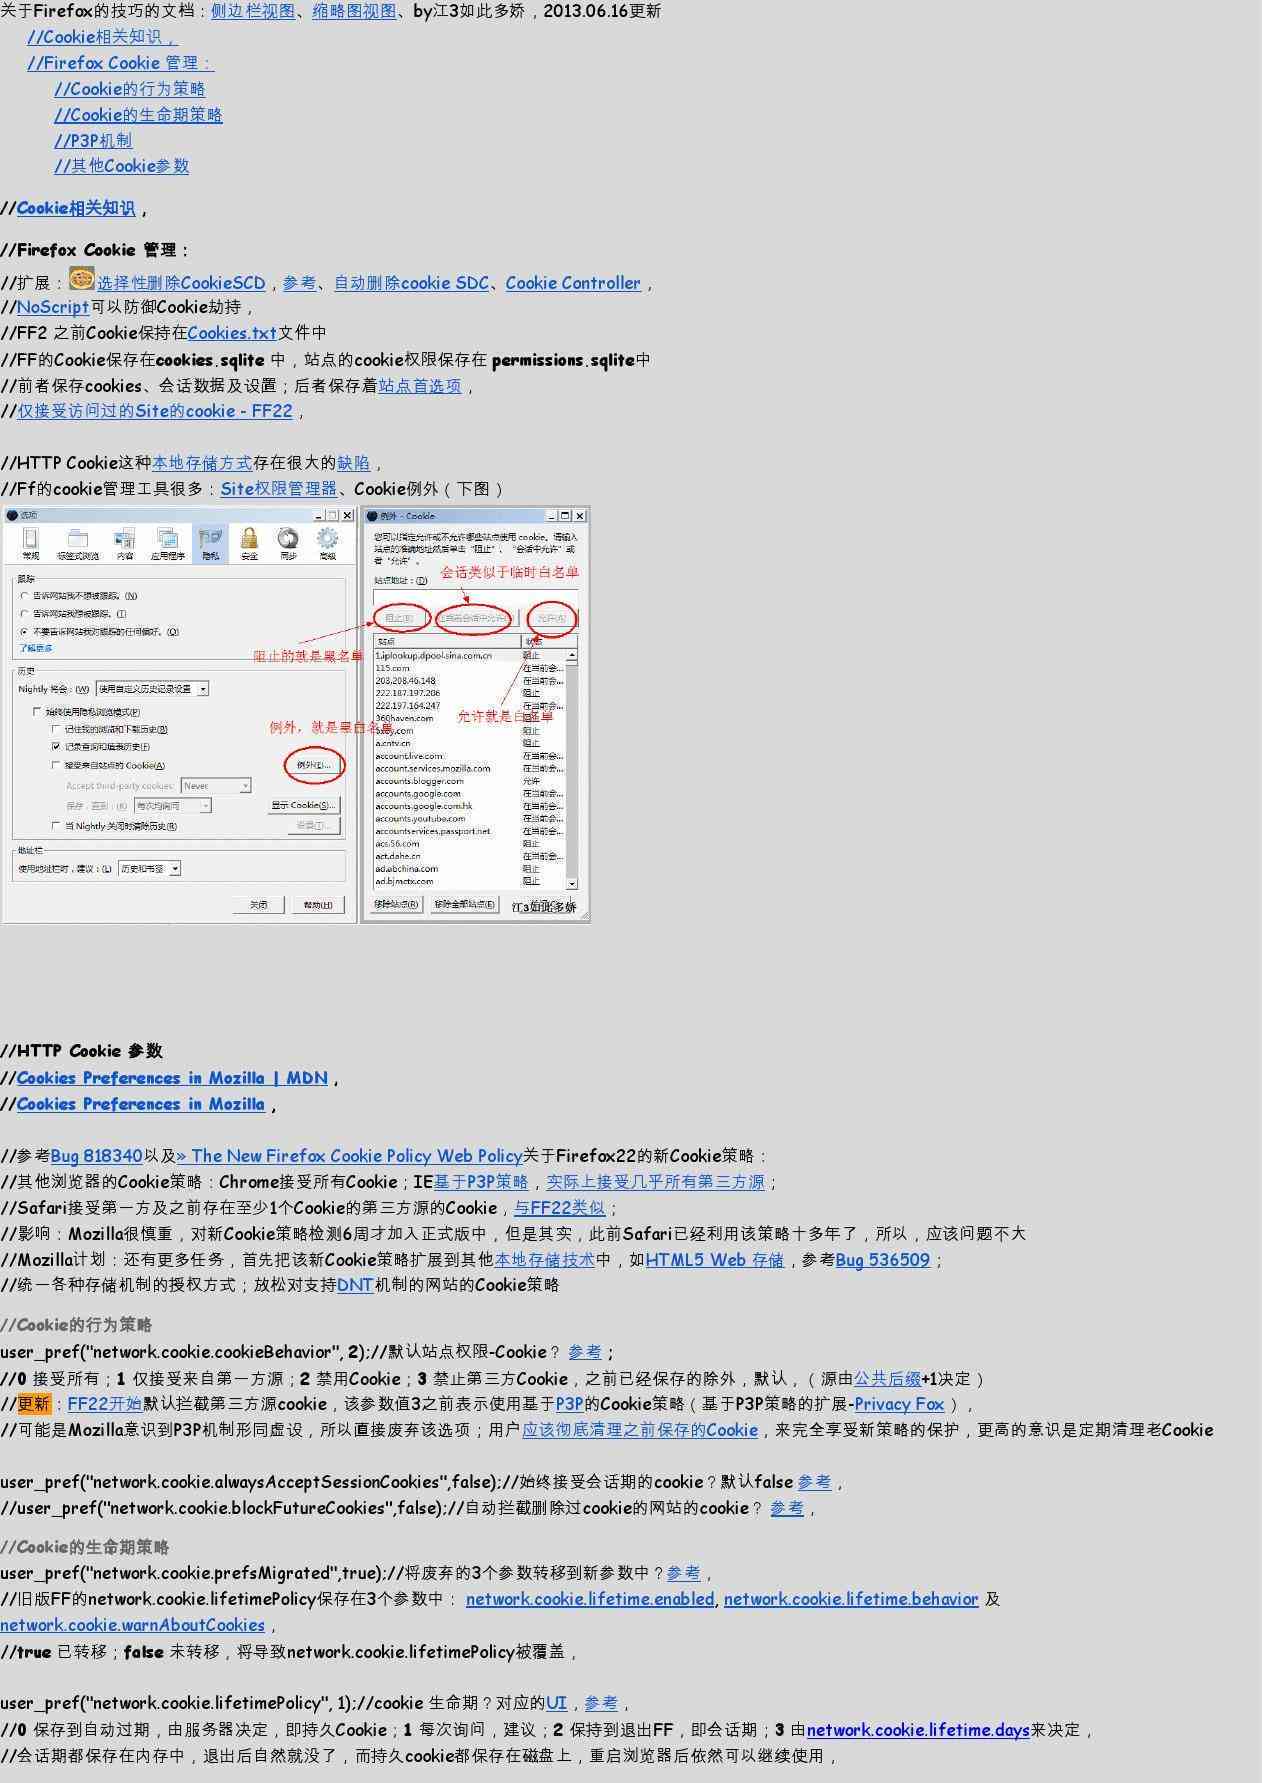Click the 帮助(H) help button
Screen dimensions: 1262x1783
318,904
